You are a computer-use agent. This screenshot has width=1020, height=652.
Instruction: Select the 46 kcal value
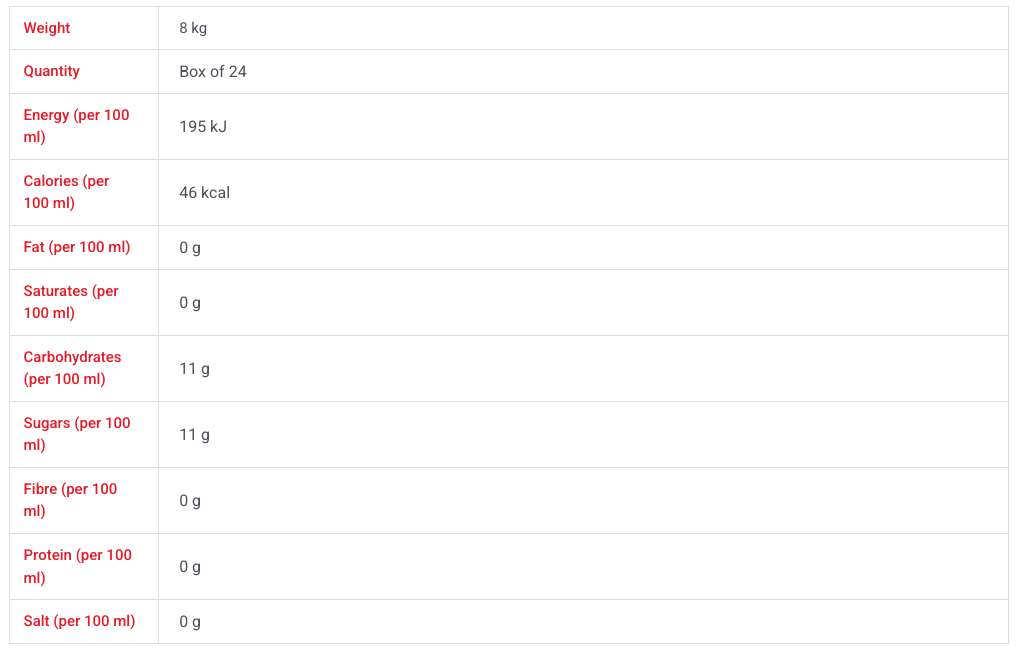204,193
